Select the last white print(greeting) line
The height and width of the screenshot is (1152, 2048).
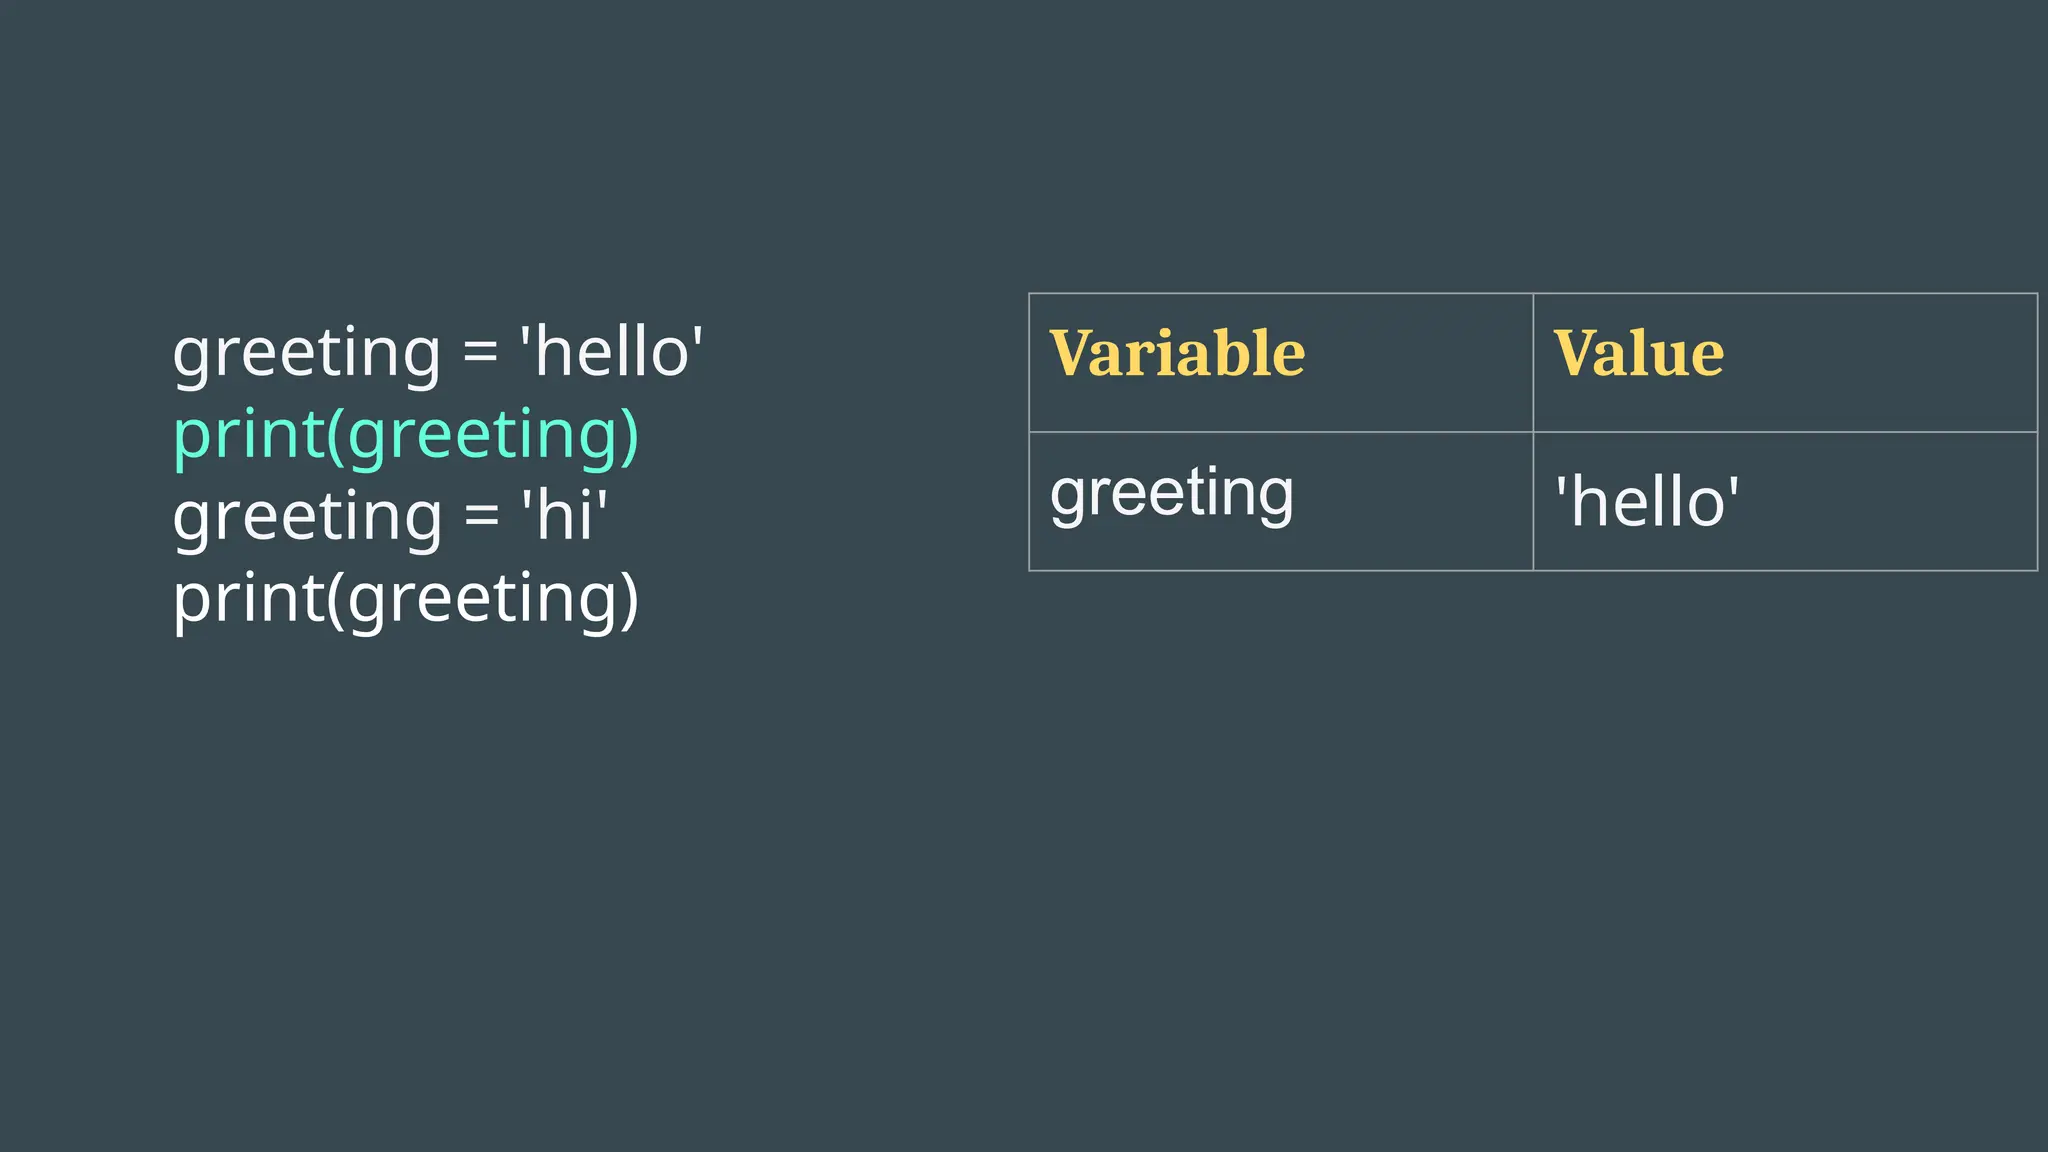click(x=405, y=599)
